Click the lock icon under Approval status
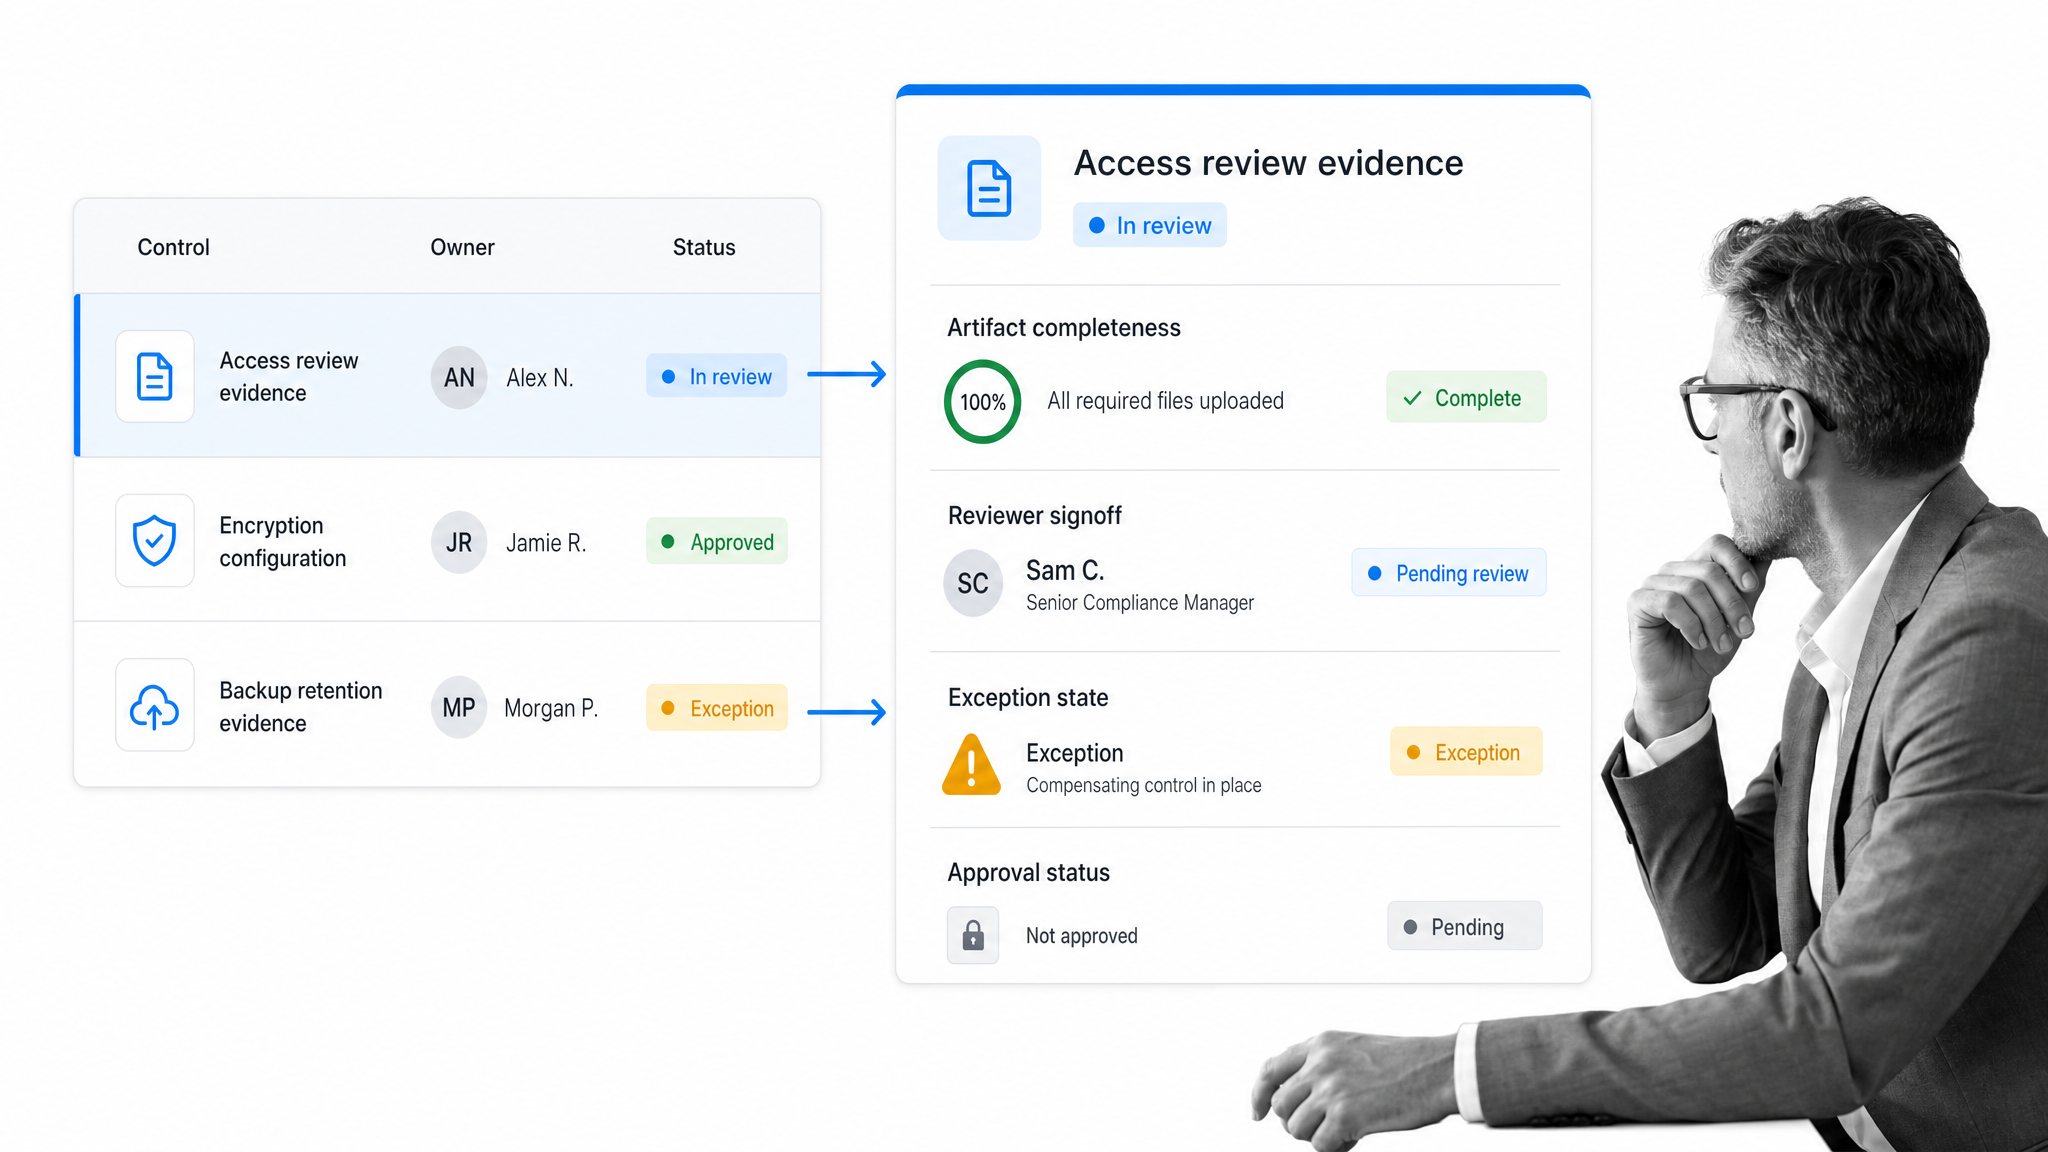The width and height of the screenshot is (2048, 1152). [x=973, y=935]
